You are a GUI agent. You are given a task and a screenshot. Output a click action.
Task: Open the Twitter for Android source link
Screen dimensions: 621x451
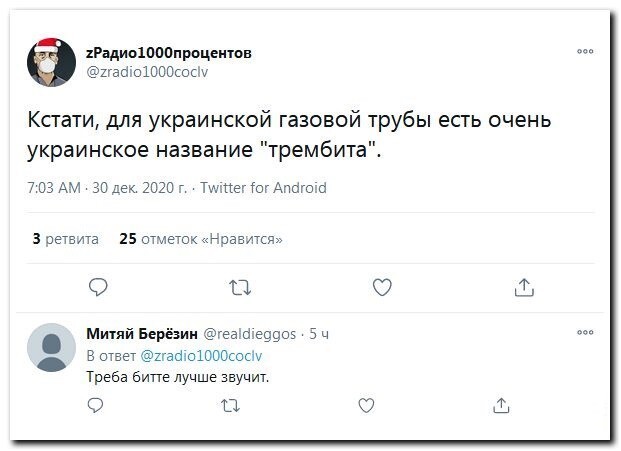(x=263, y=188)
